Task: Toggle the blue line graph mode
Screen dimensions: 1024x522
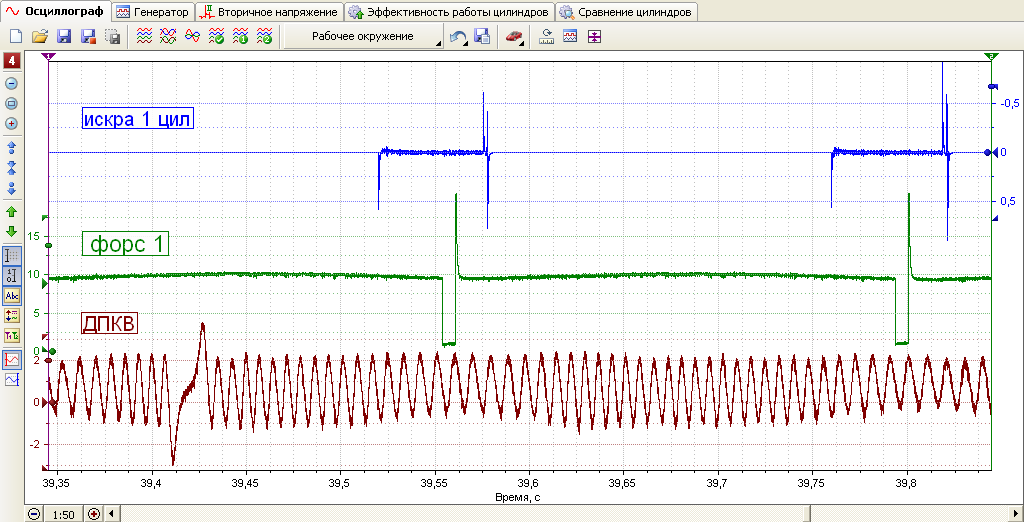Action: [x=12, y=380]
